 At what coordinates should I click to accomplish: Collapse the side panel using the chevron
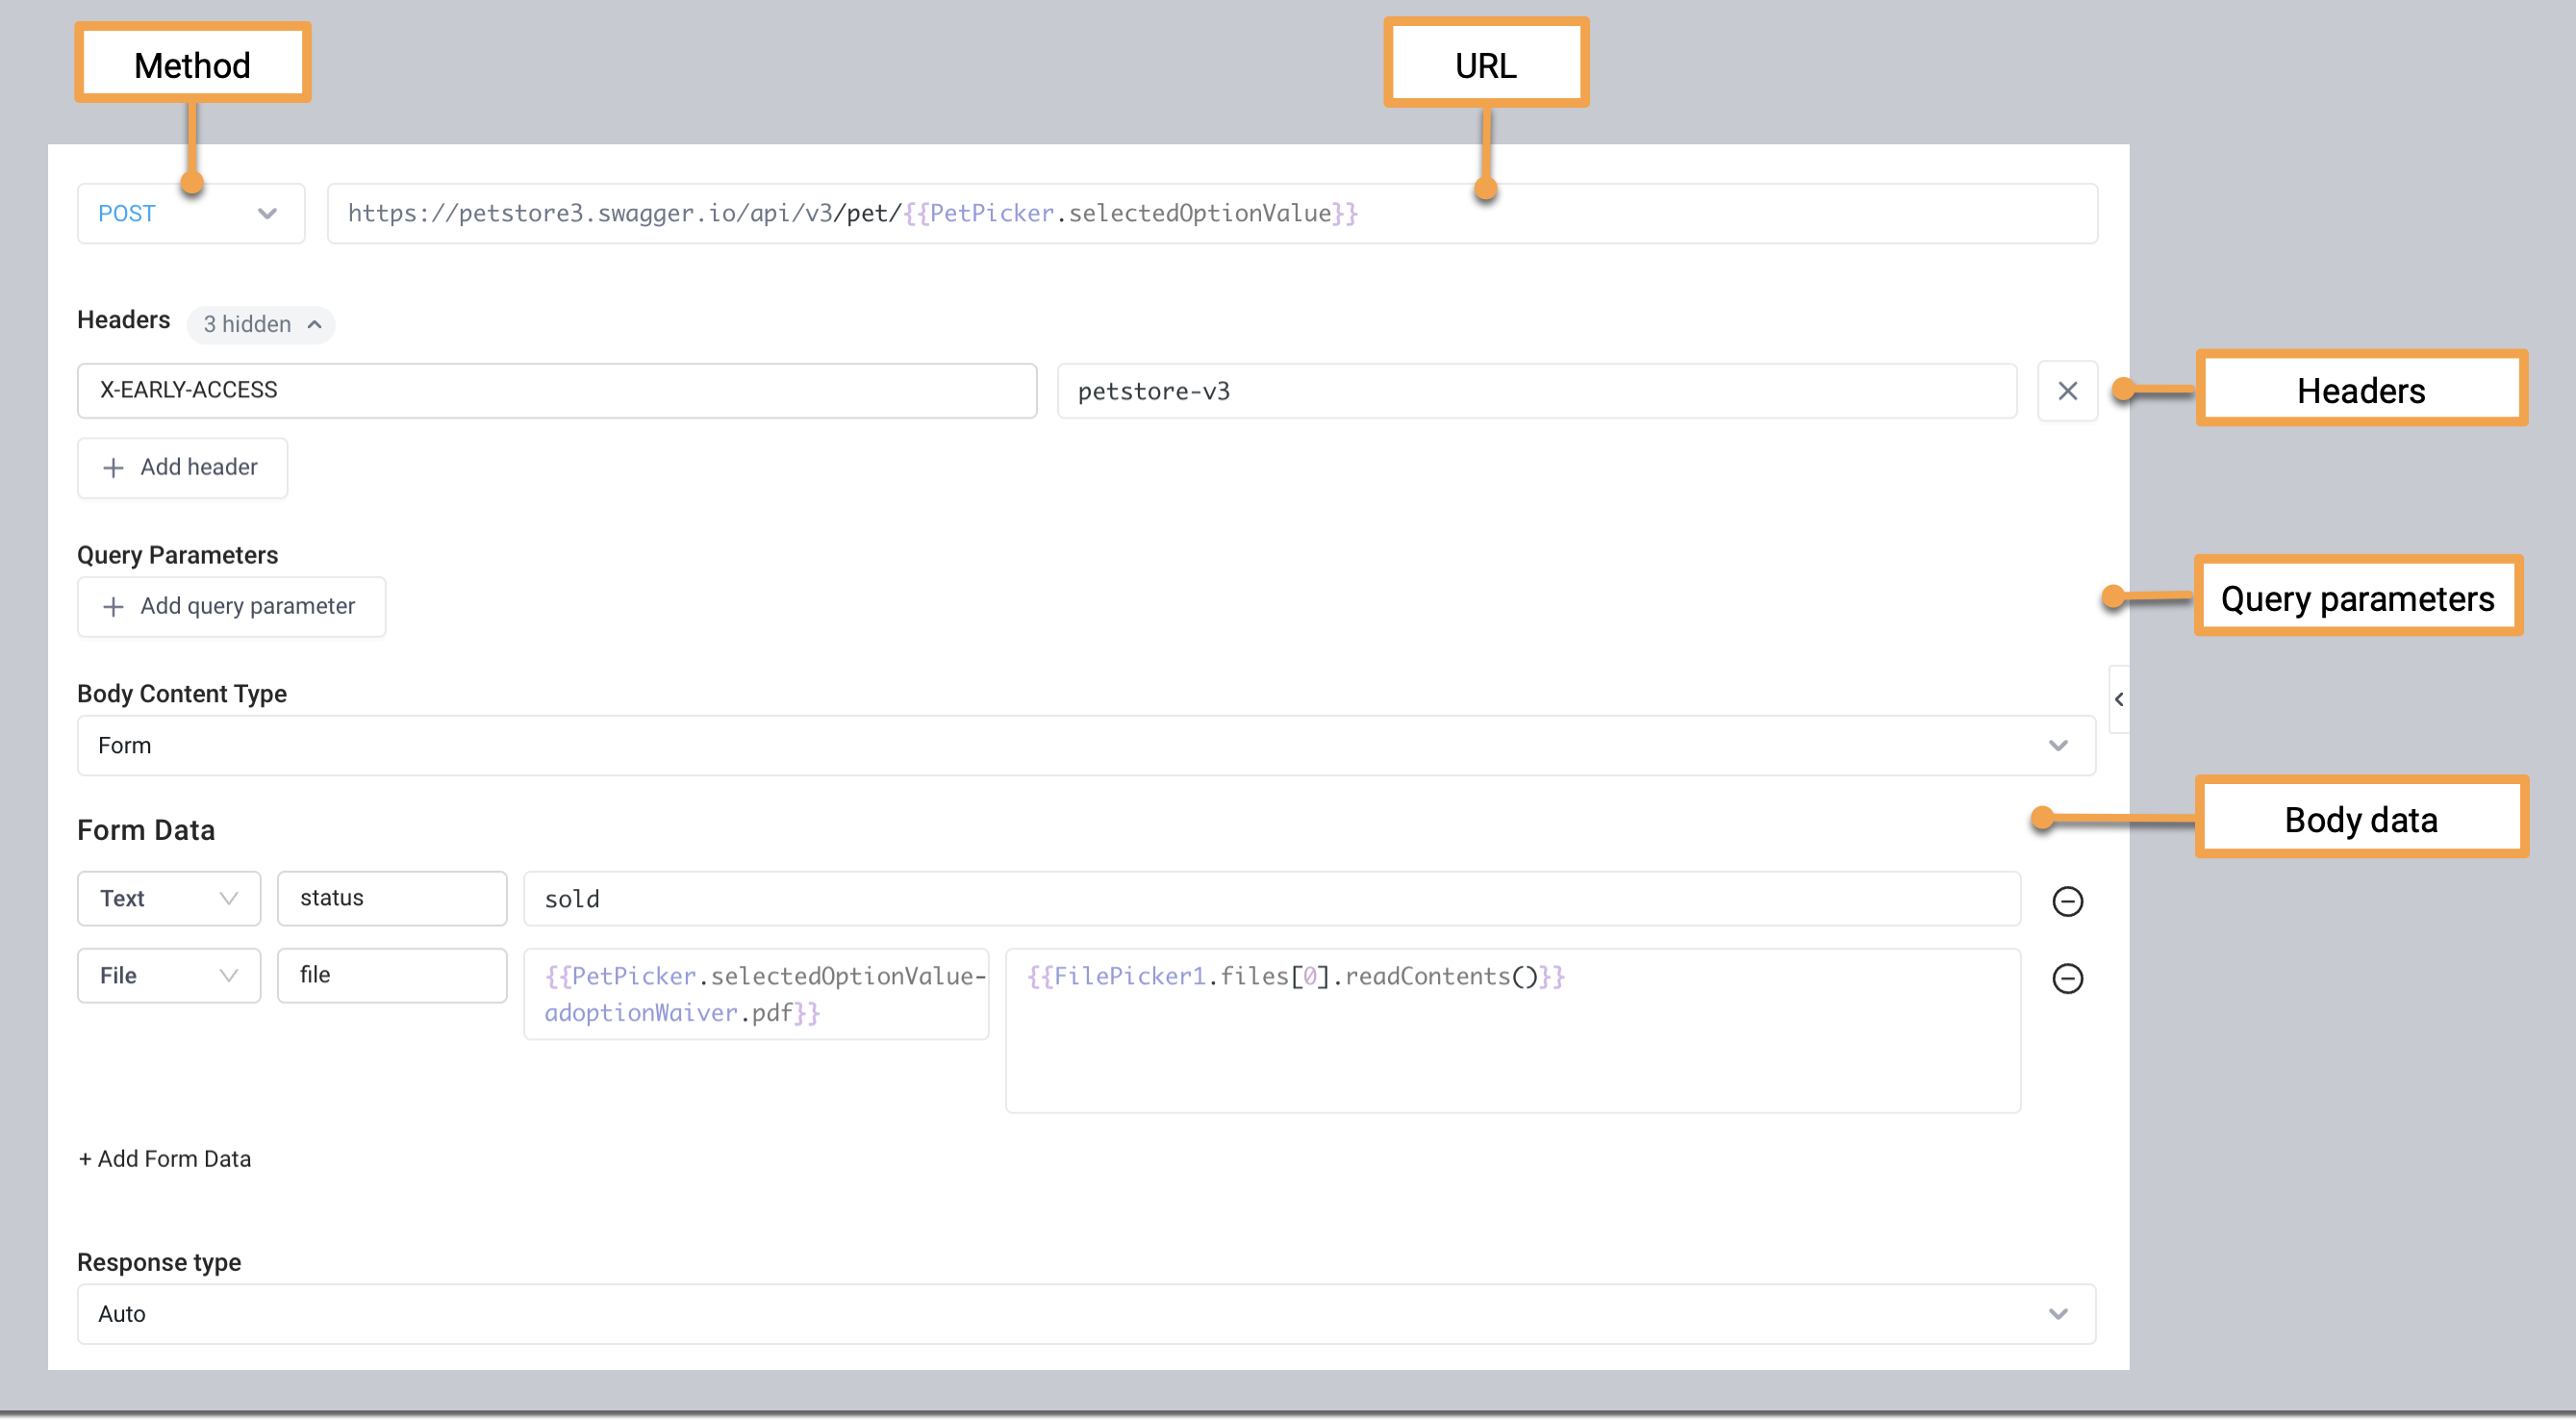click(2120, 699)
